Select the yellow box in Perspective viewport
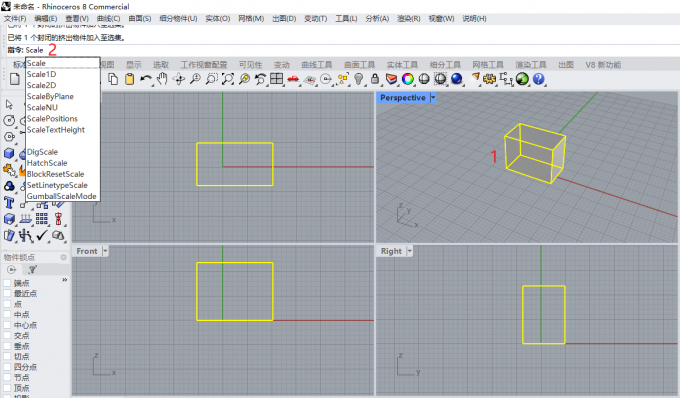The width and height of the screenshot is (680, 398). click(x=535, y=153)
